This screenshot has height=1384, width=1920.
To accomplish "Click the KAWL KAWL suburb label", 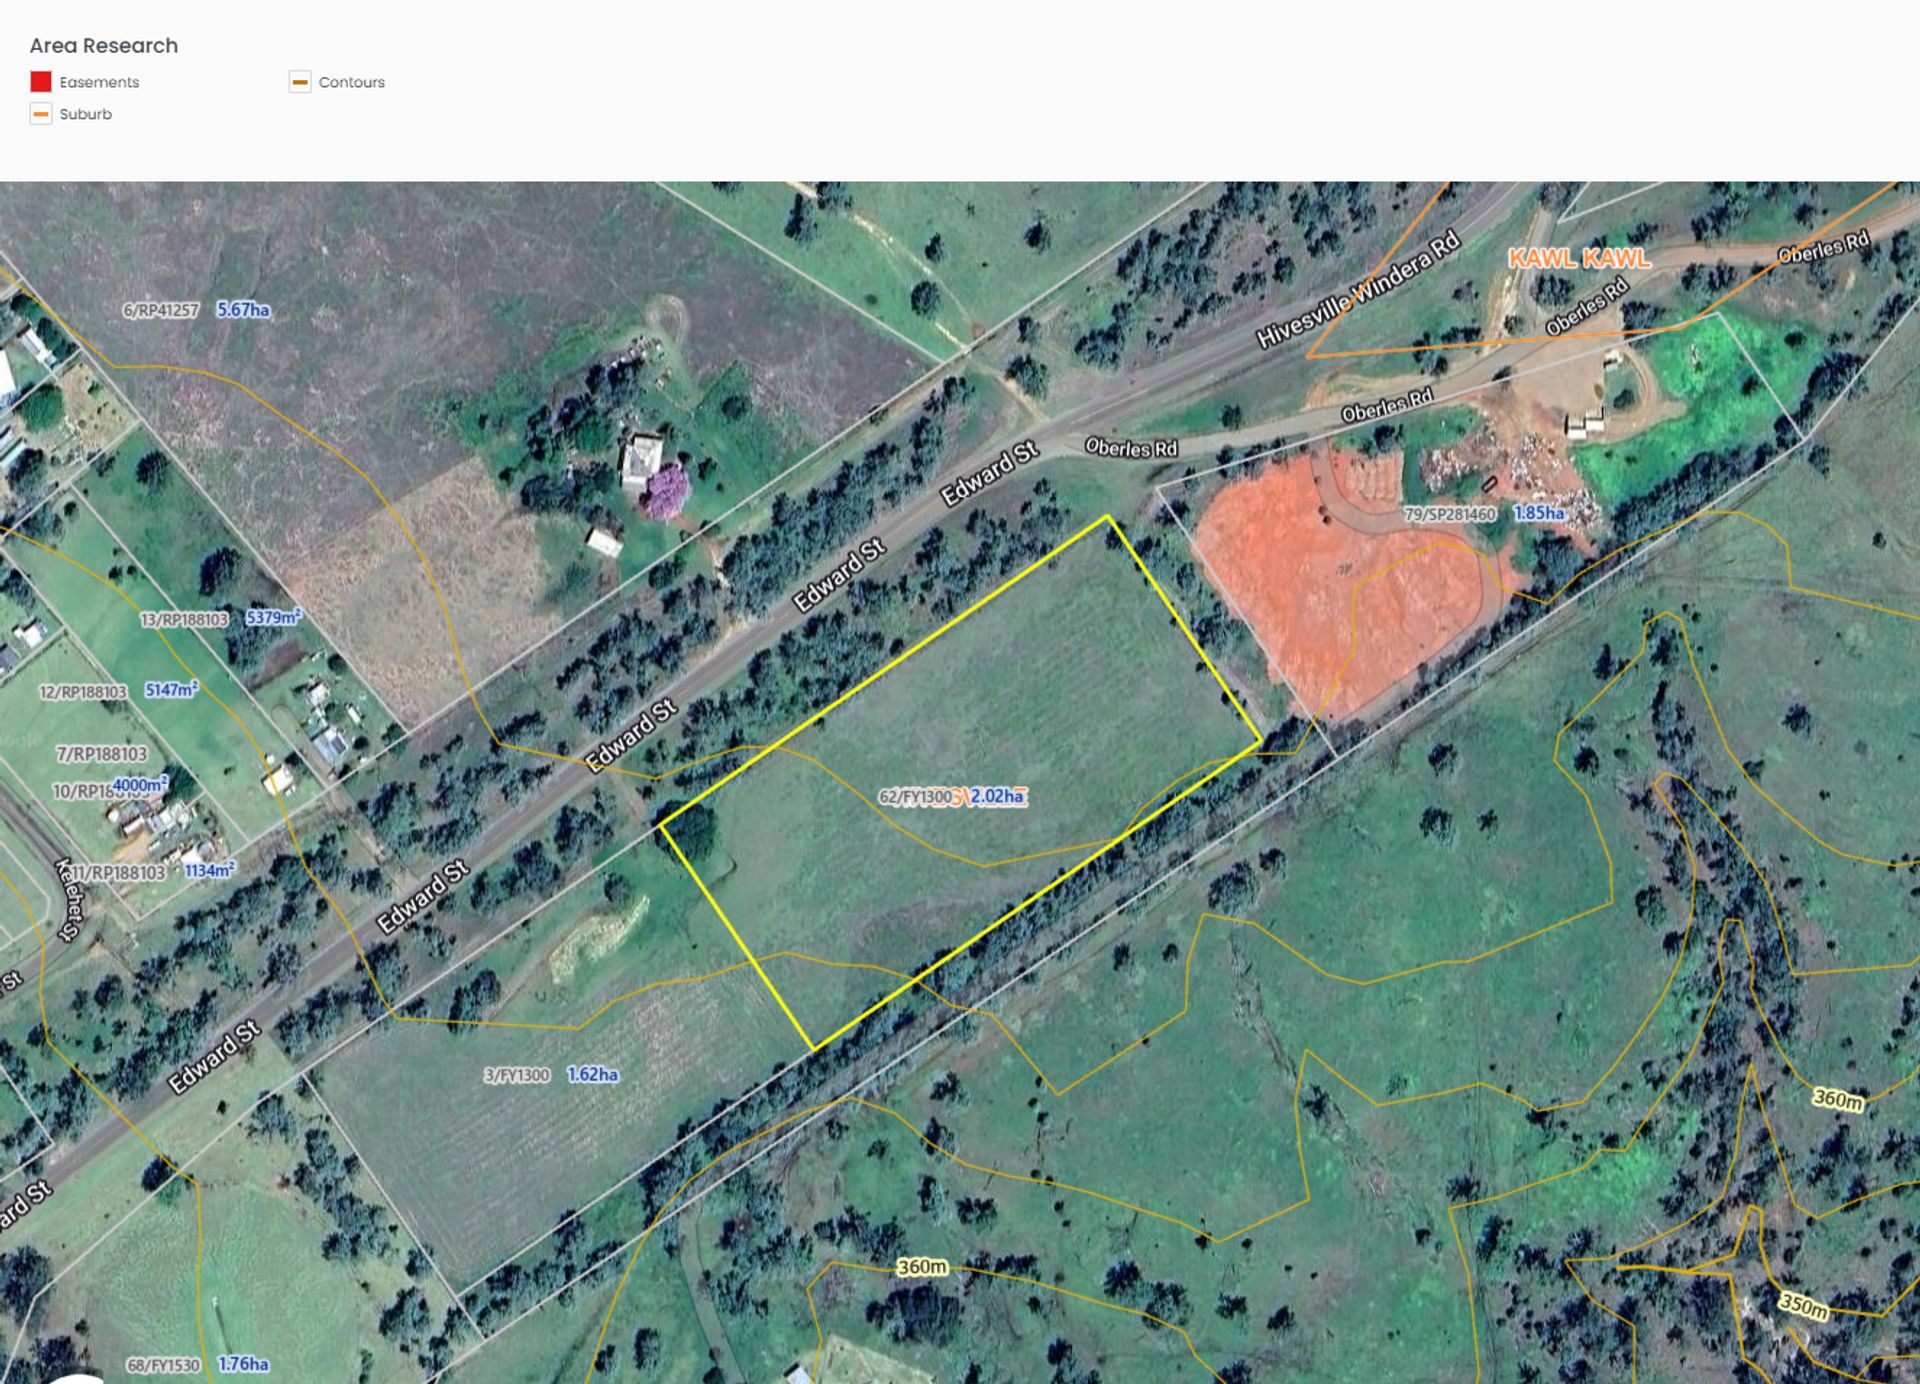I will tap(1579, 258).
